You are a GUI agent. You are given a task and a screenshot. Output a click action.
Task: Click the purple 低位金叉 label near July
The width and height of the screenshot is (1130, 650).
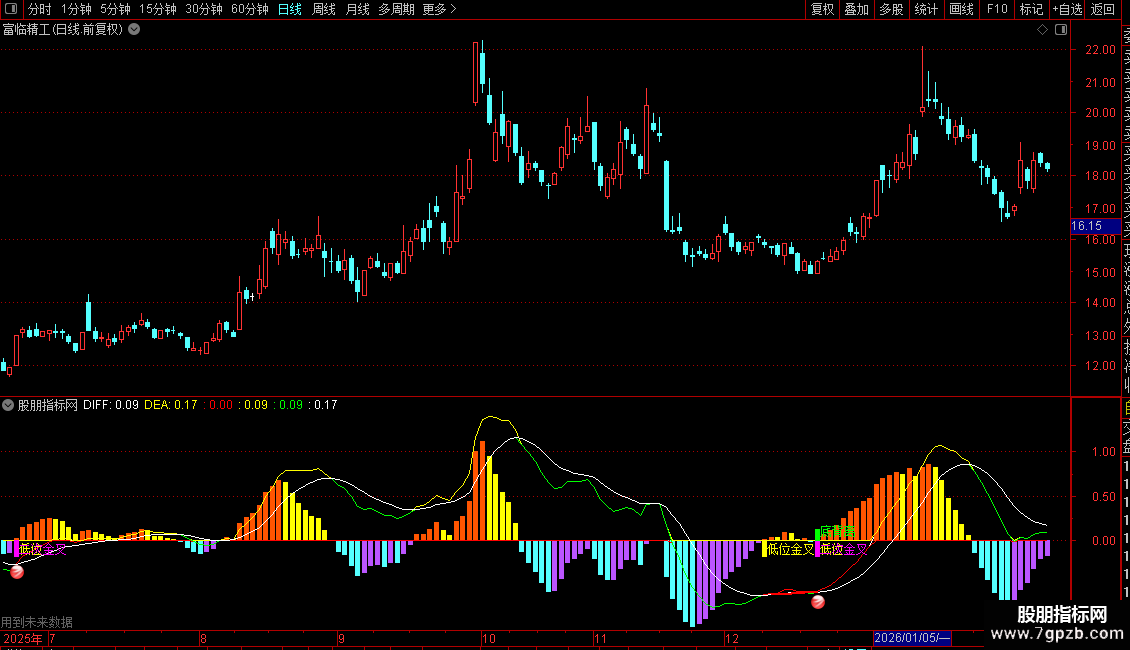[43, 549]
